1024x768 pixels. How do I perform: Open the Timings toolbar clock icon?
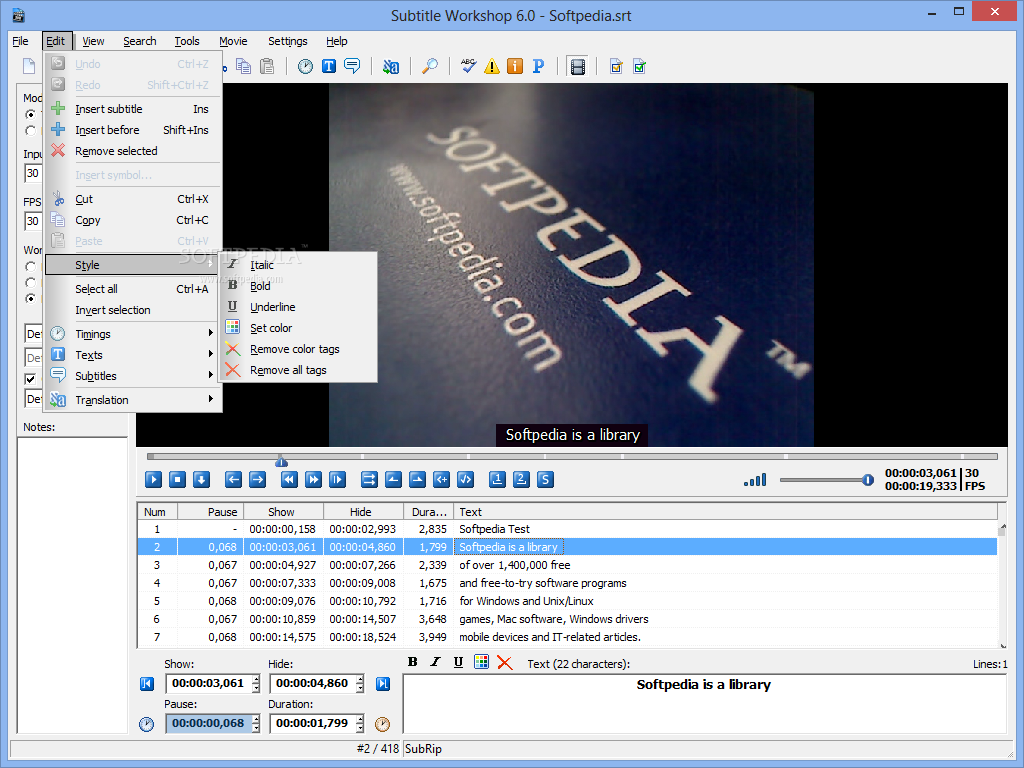305,66
